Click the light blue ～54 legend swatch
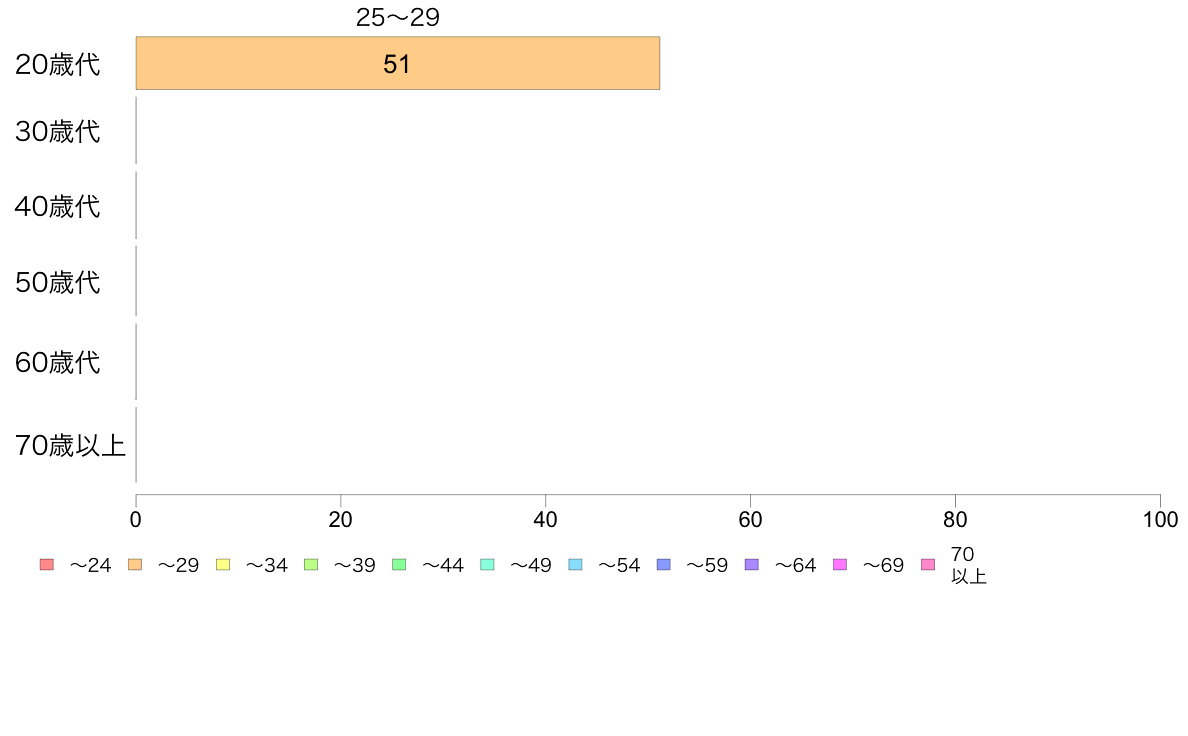The width and height of the screenshot is (1188, 736). coord(575,565)
